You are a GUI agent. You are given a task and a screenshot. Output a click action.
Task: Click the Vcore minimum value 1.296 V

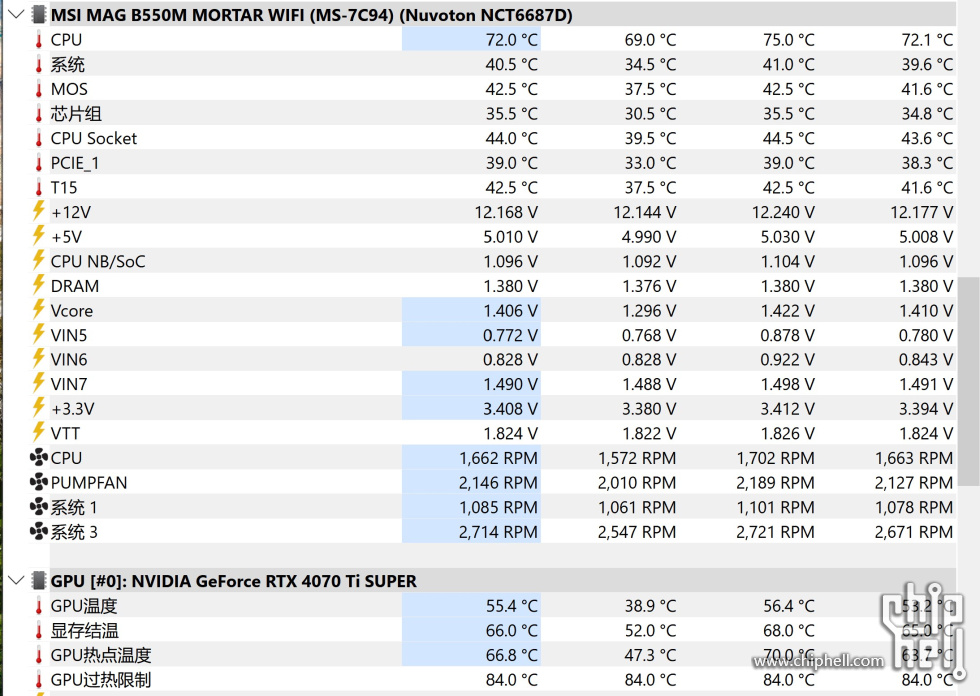[x=649, y=311]
